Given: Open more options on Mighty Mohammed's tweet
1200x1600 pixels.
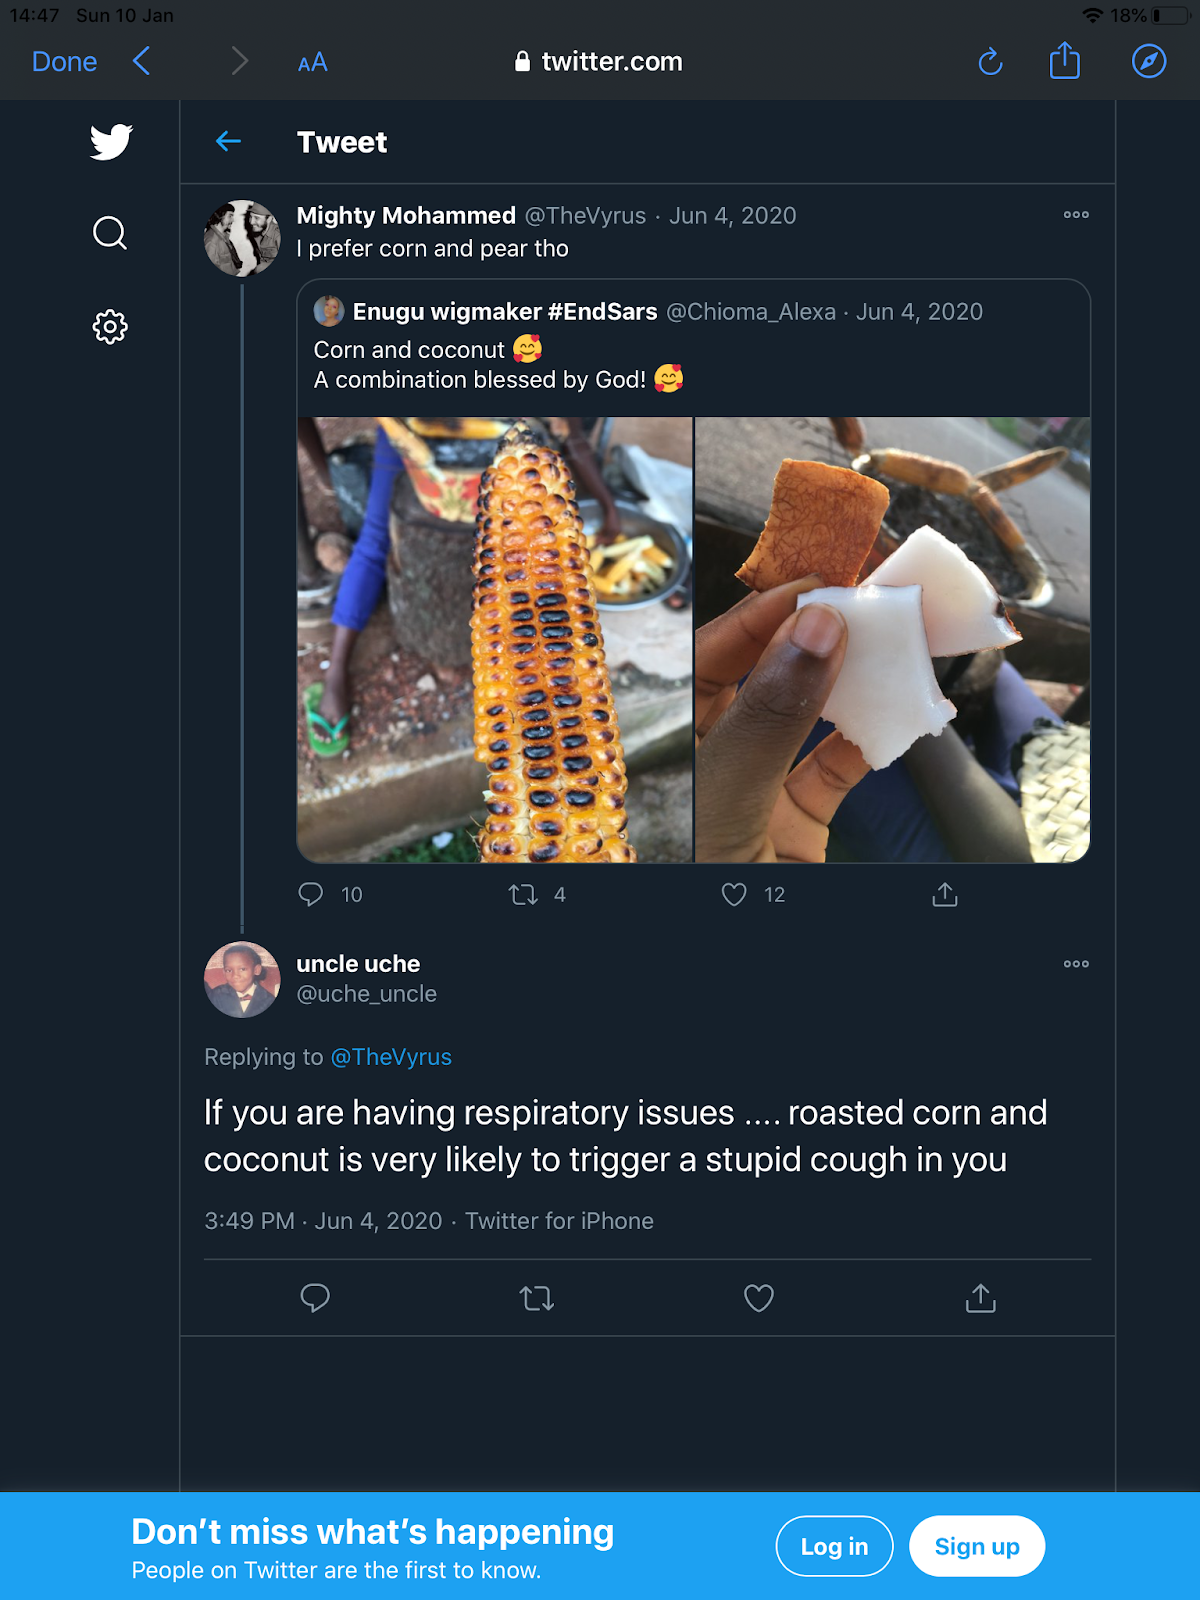Looking at the screenshot, I should pos(1076,215).
